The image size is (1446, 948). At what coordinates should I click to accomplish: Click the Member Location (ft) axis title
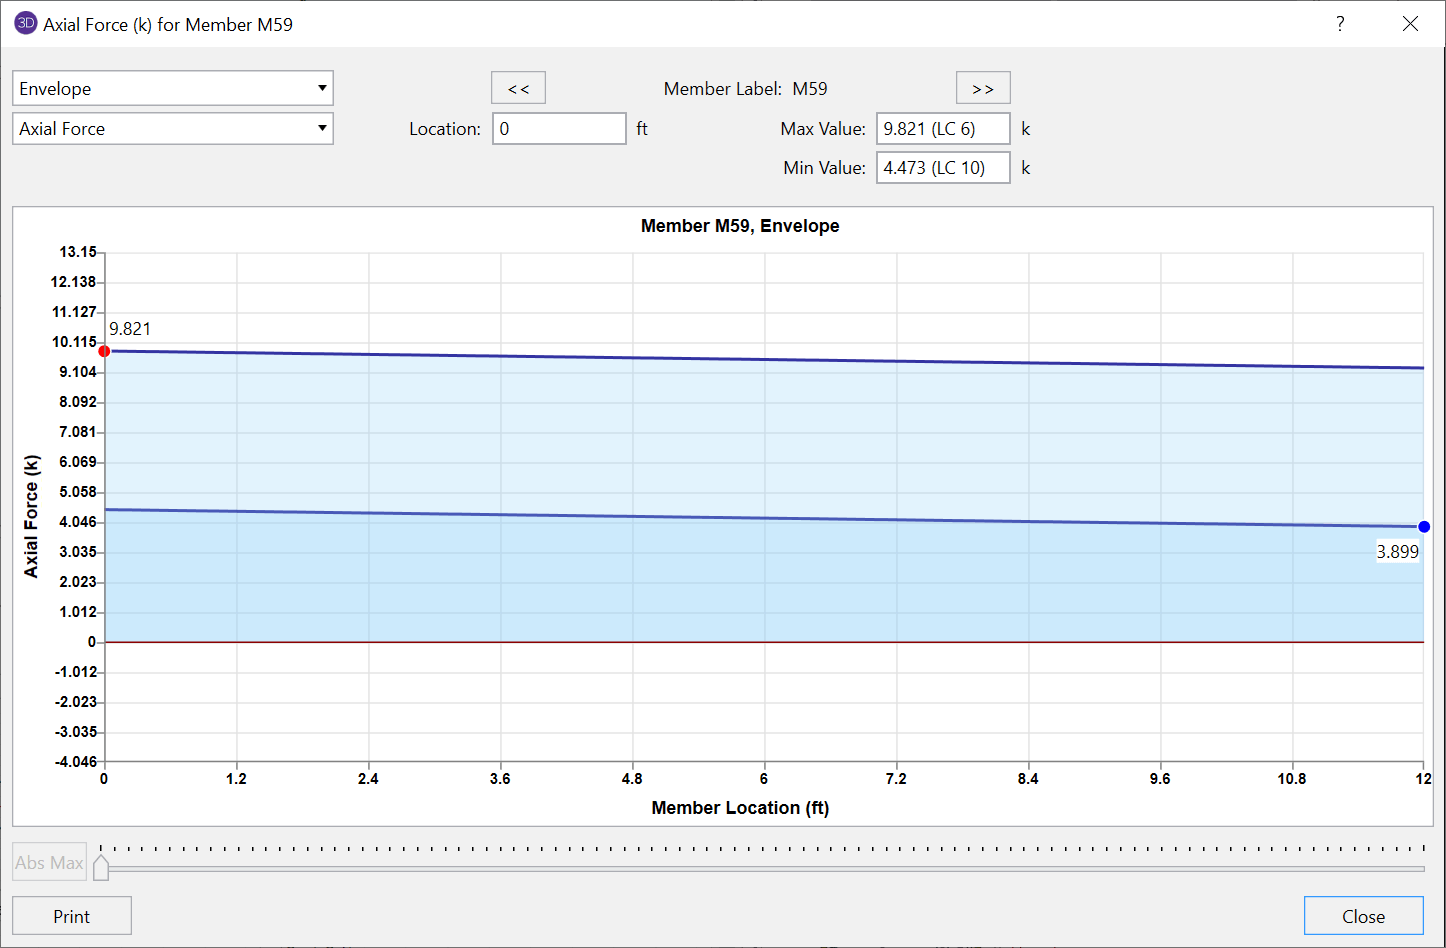[x=740, y=808]
